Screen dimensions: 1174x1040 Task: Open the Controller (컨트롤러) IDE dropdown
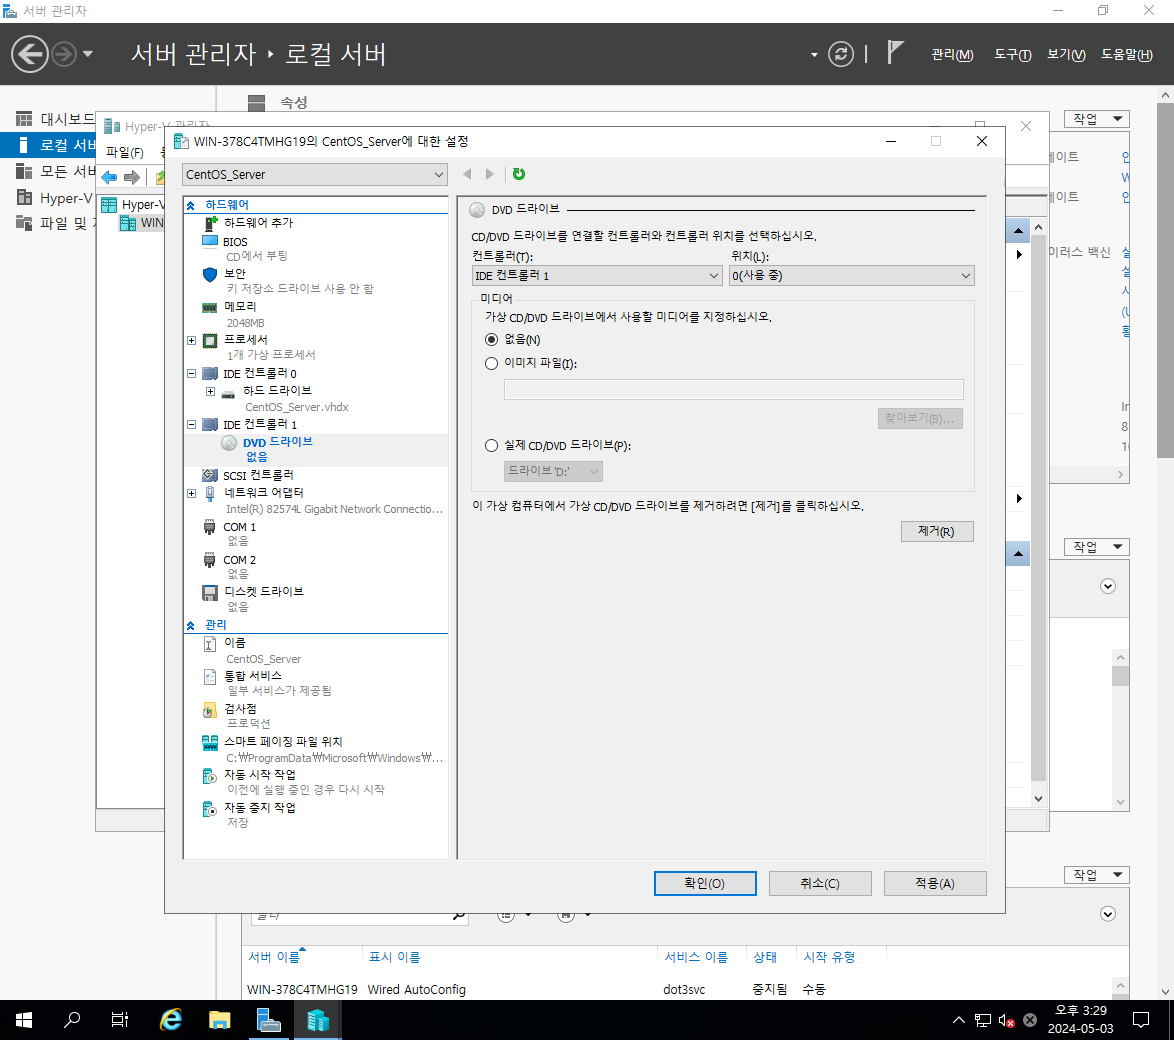click(597, 276)
